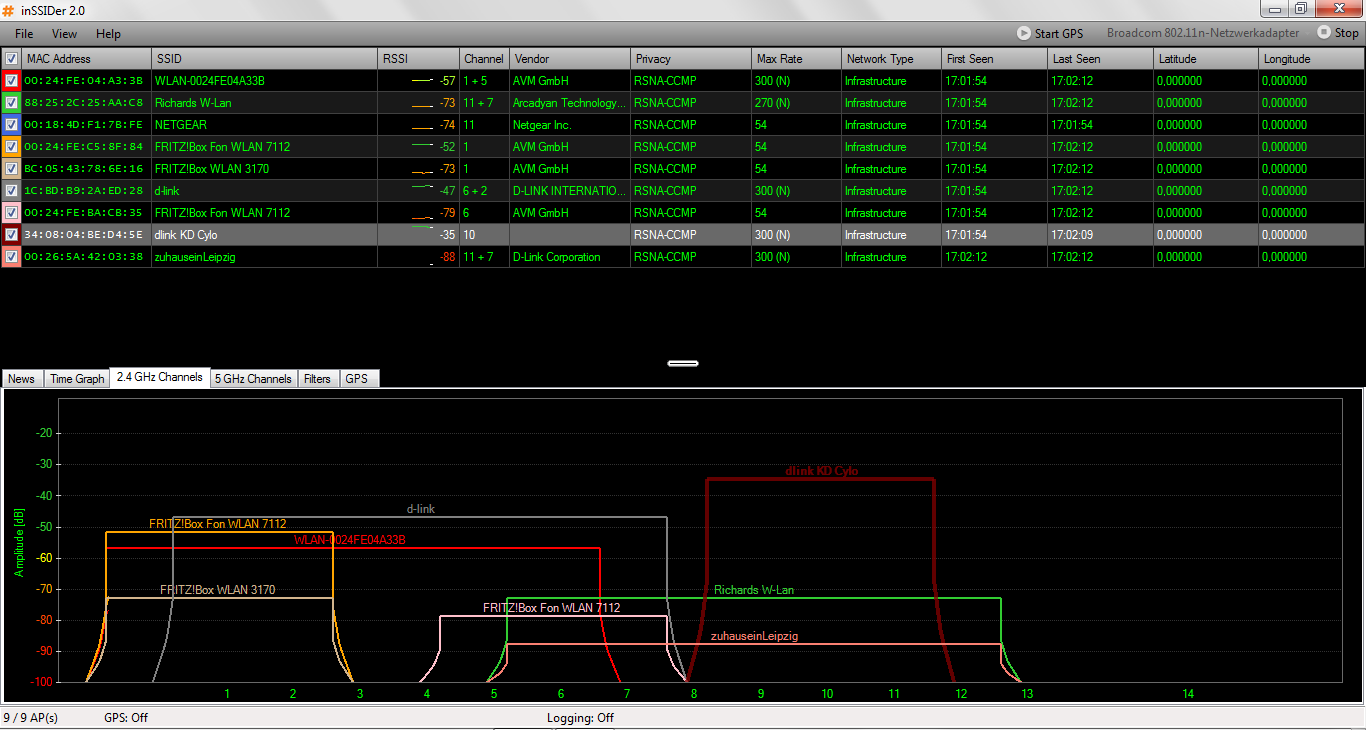Sort by the Channel column header

[484, 59]
